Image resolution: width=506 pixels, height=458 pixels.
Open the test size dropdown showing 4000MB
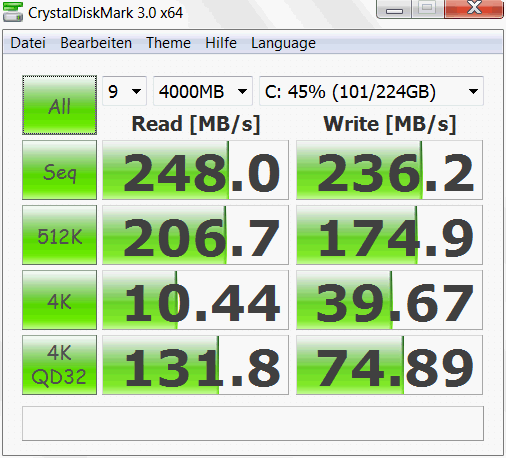tap(203, 91)
